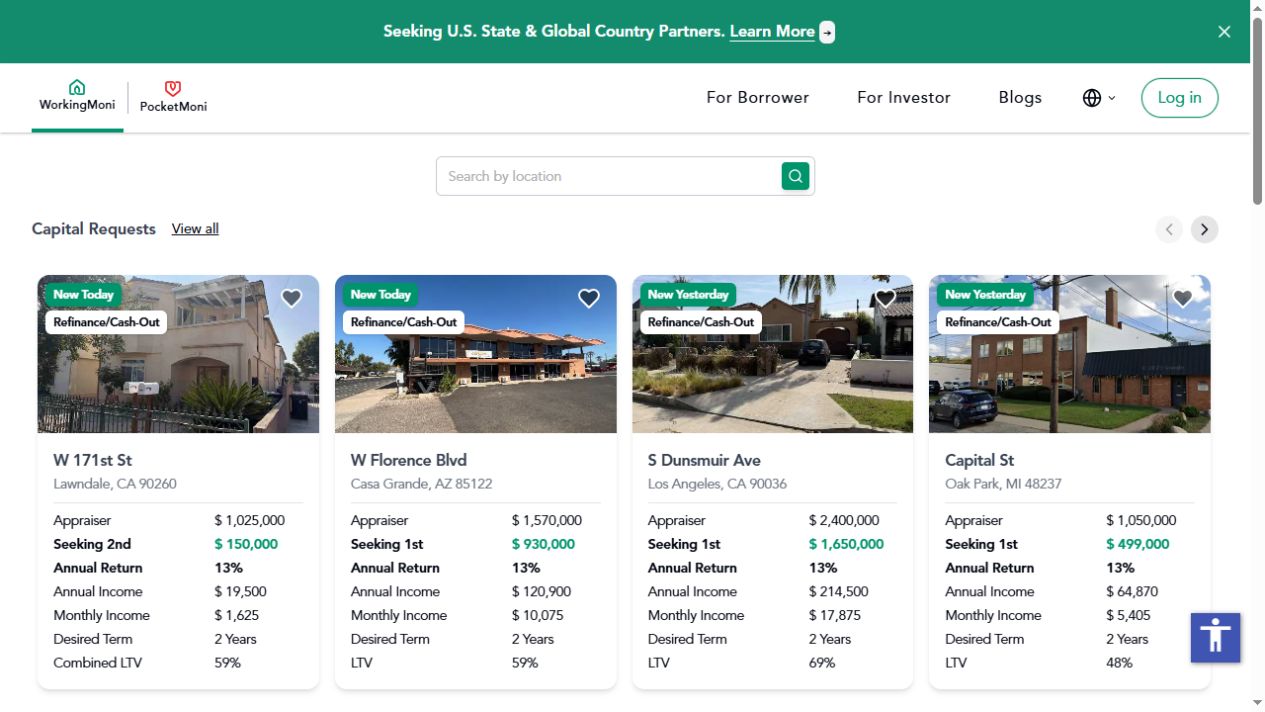This screenshot has width=1265, height=712.
Task: Open the W 171st St property photo
Action: pyautogui.click(x=178, y=354)
